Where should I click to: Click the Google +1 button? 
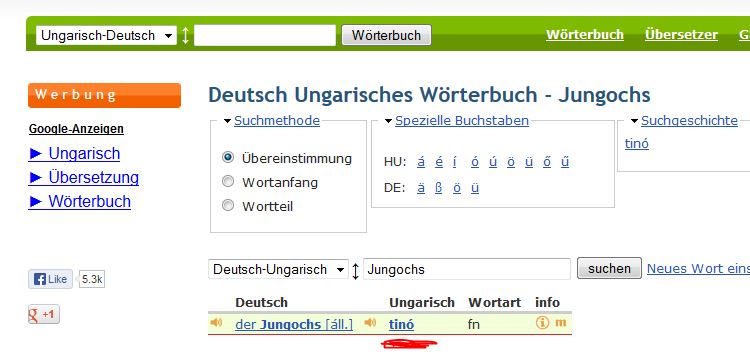click(44, 314)
